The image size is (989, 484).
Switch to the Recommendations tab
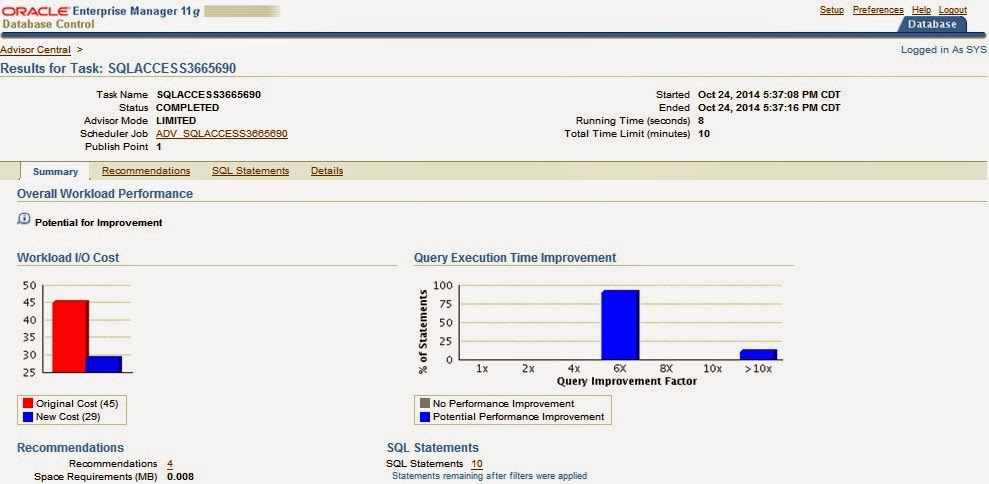click(x=146, y=170)
